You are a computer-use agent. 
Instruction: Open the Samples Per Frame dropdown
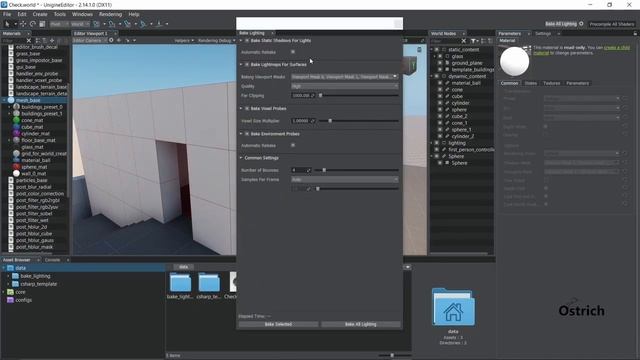click(x=344, y=180)
